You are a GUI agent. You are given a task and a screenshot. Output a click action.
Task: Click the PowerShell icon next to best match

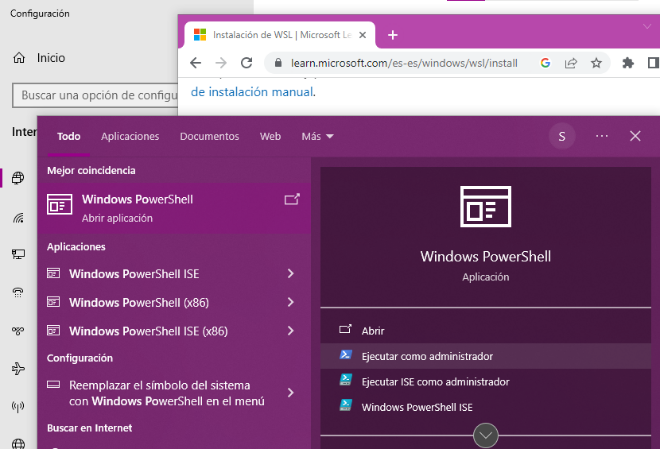point(59,204)
